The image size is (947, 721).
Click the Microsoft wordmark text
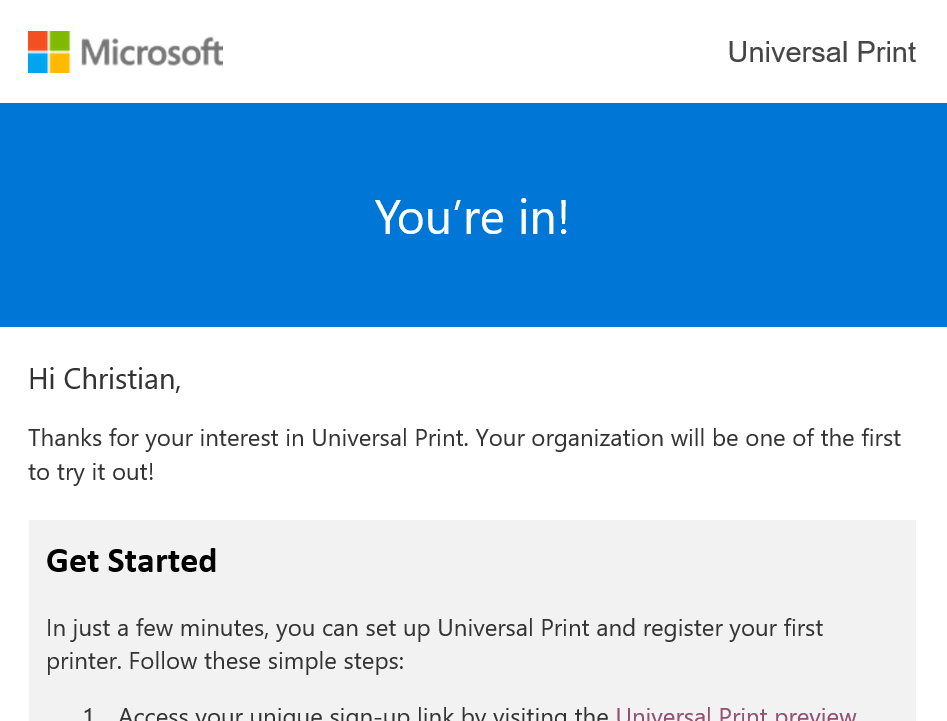(152, 52)
